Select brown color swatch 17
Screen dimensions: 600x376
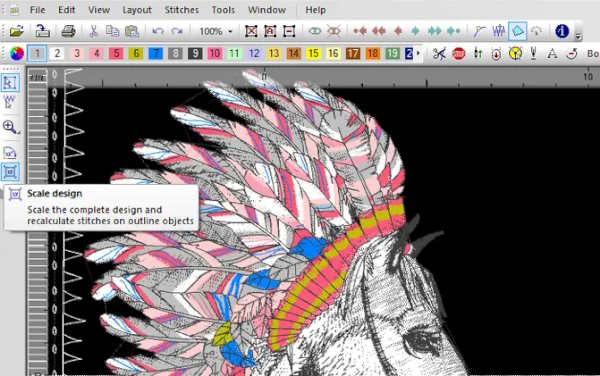pyautogui.click(x=353, y=54)
